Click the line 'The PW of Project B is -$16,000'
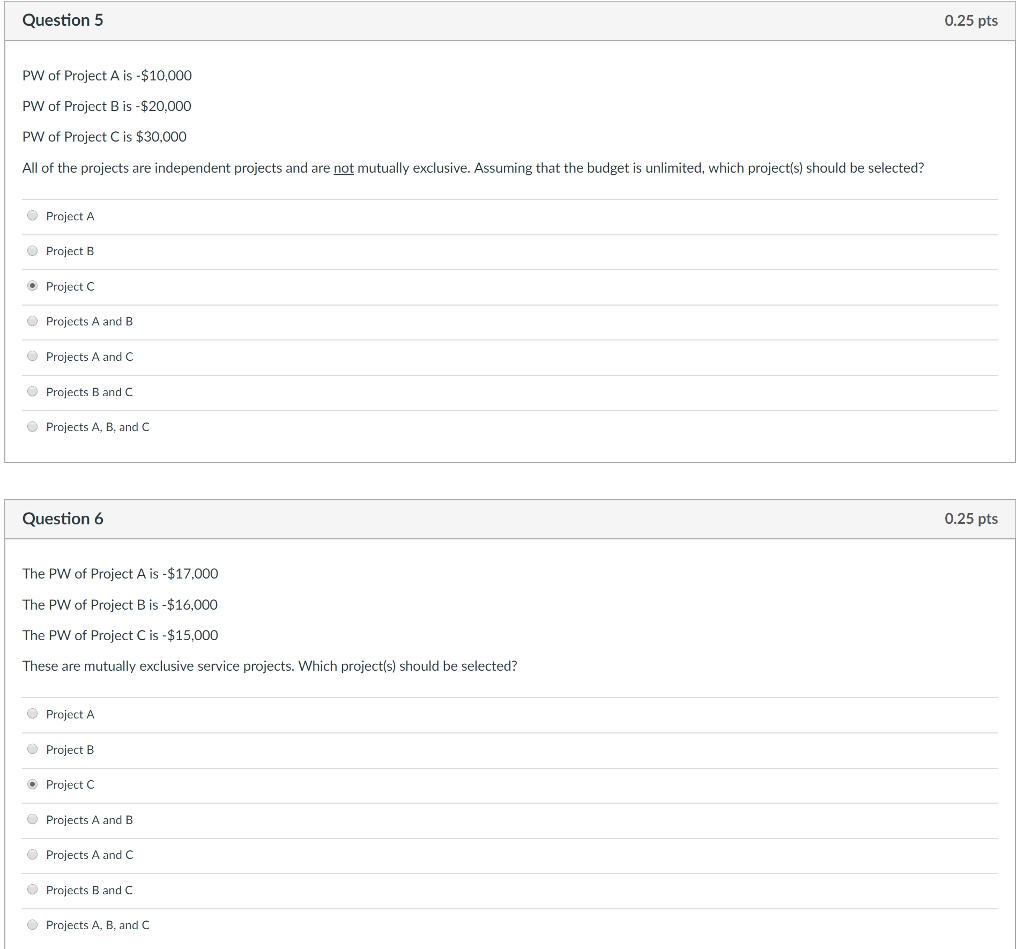This screenshot has height=949, width=1024. pyautogui.click(x=120, y=605)
